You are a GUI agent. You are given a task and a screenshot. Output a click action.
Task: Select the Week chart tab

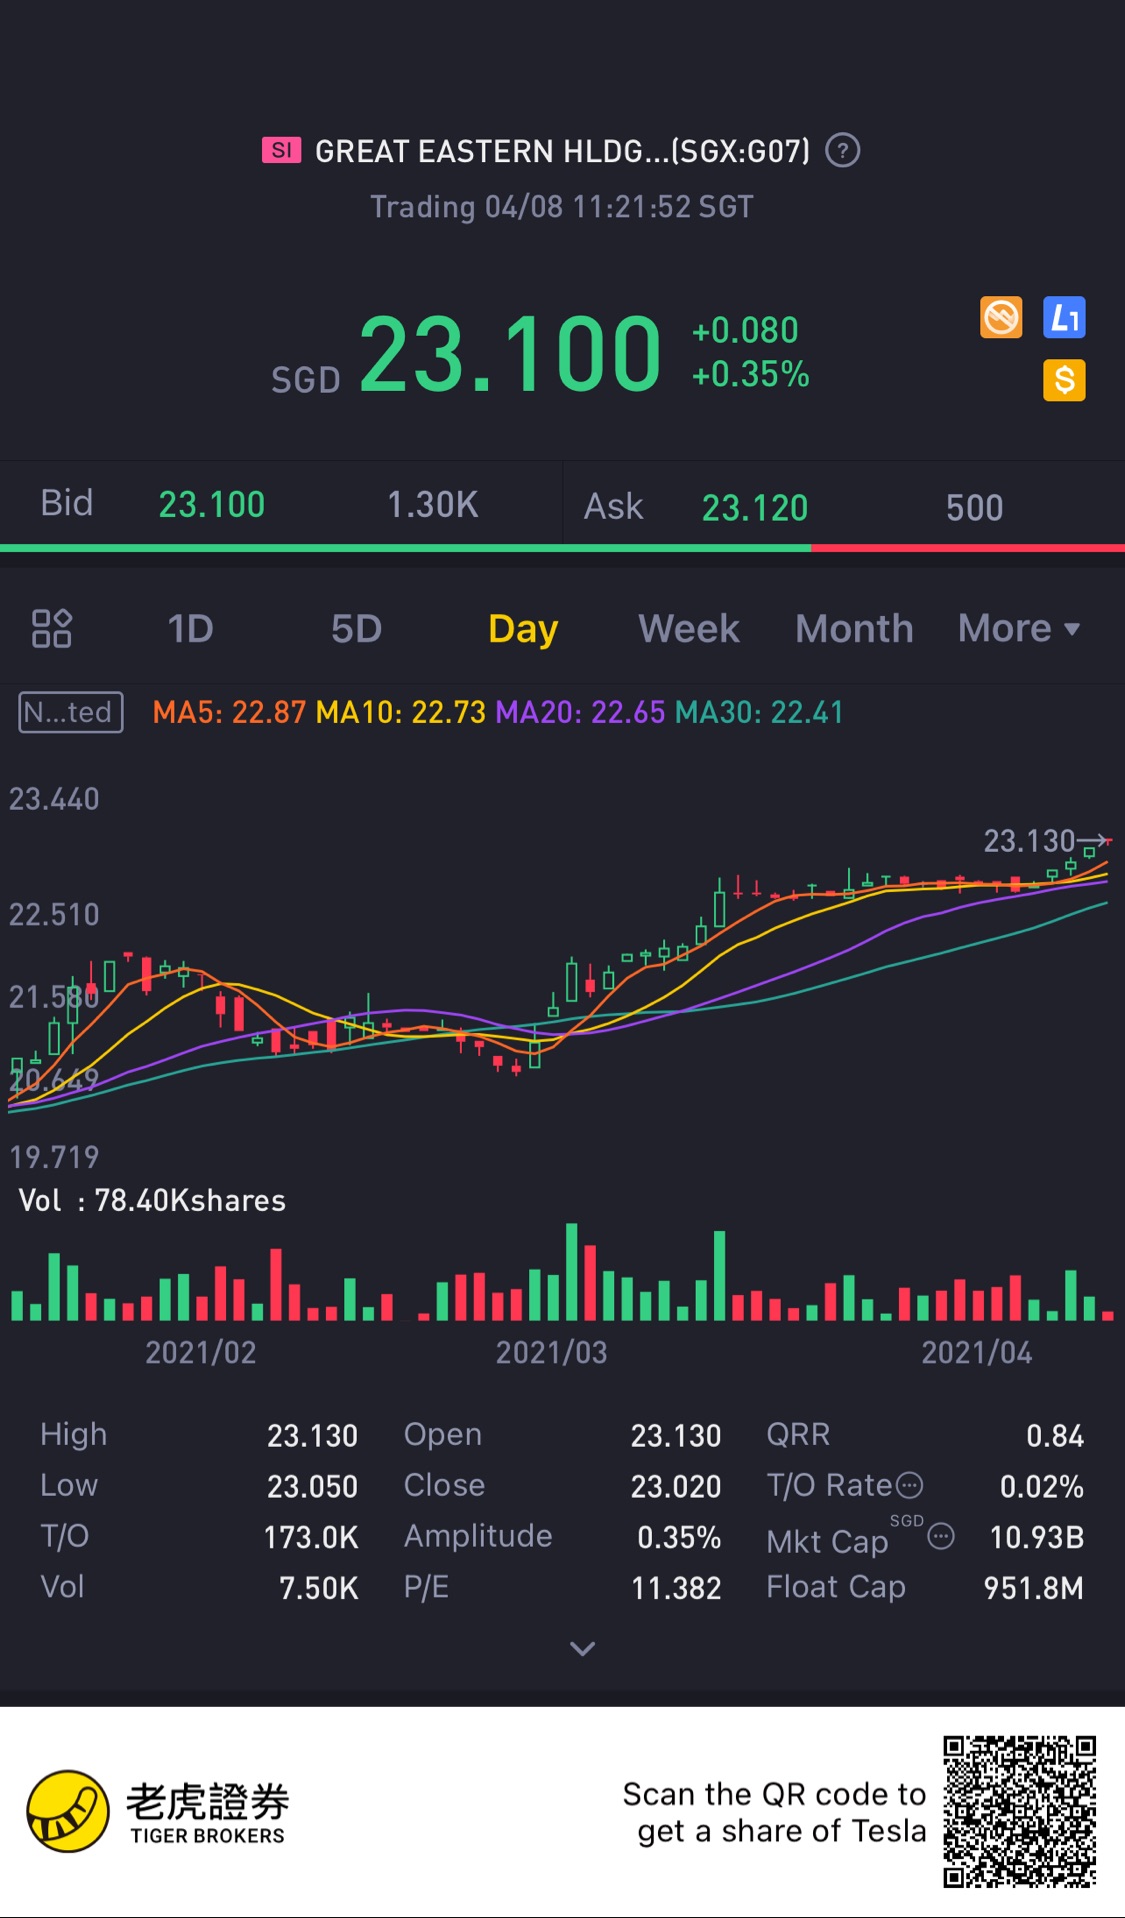pos(689,628)
